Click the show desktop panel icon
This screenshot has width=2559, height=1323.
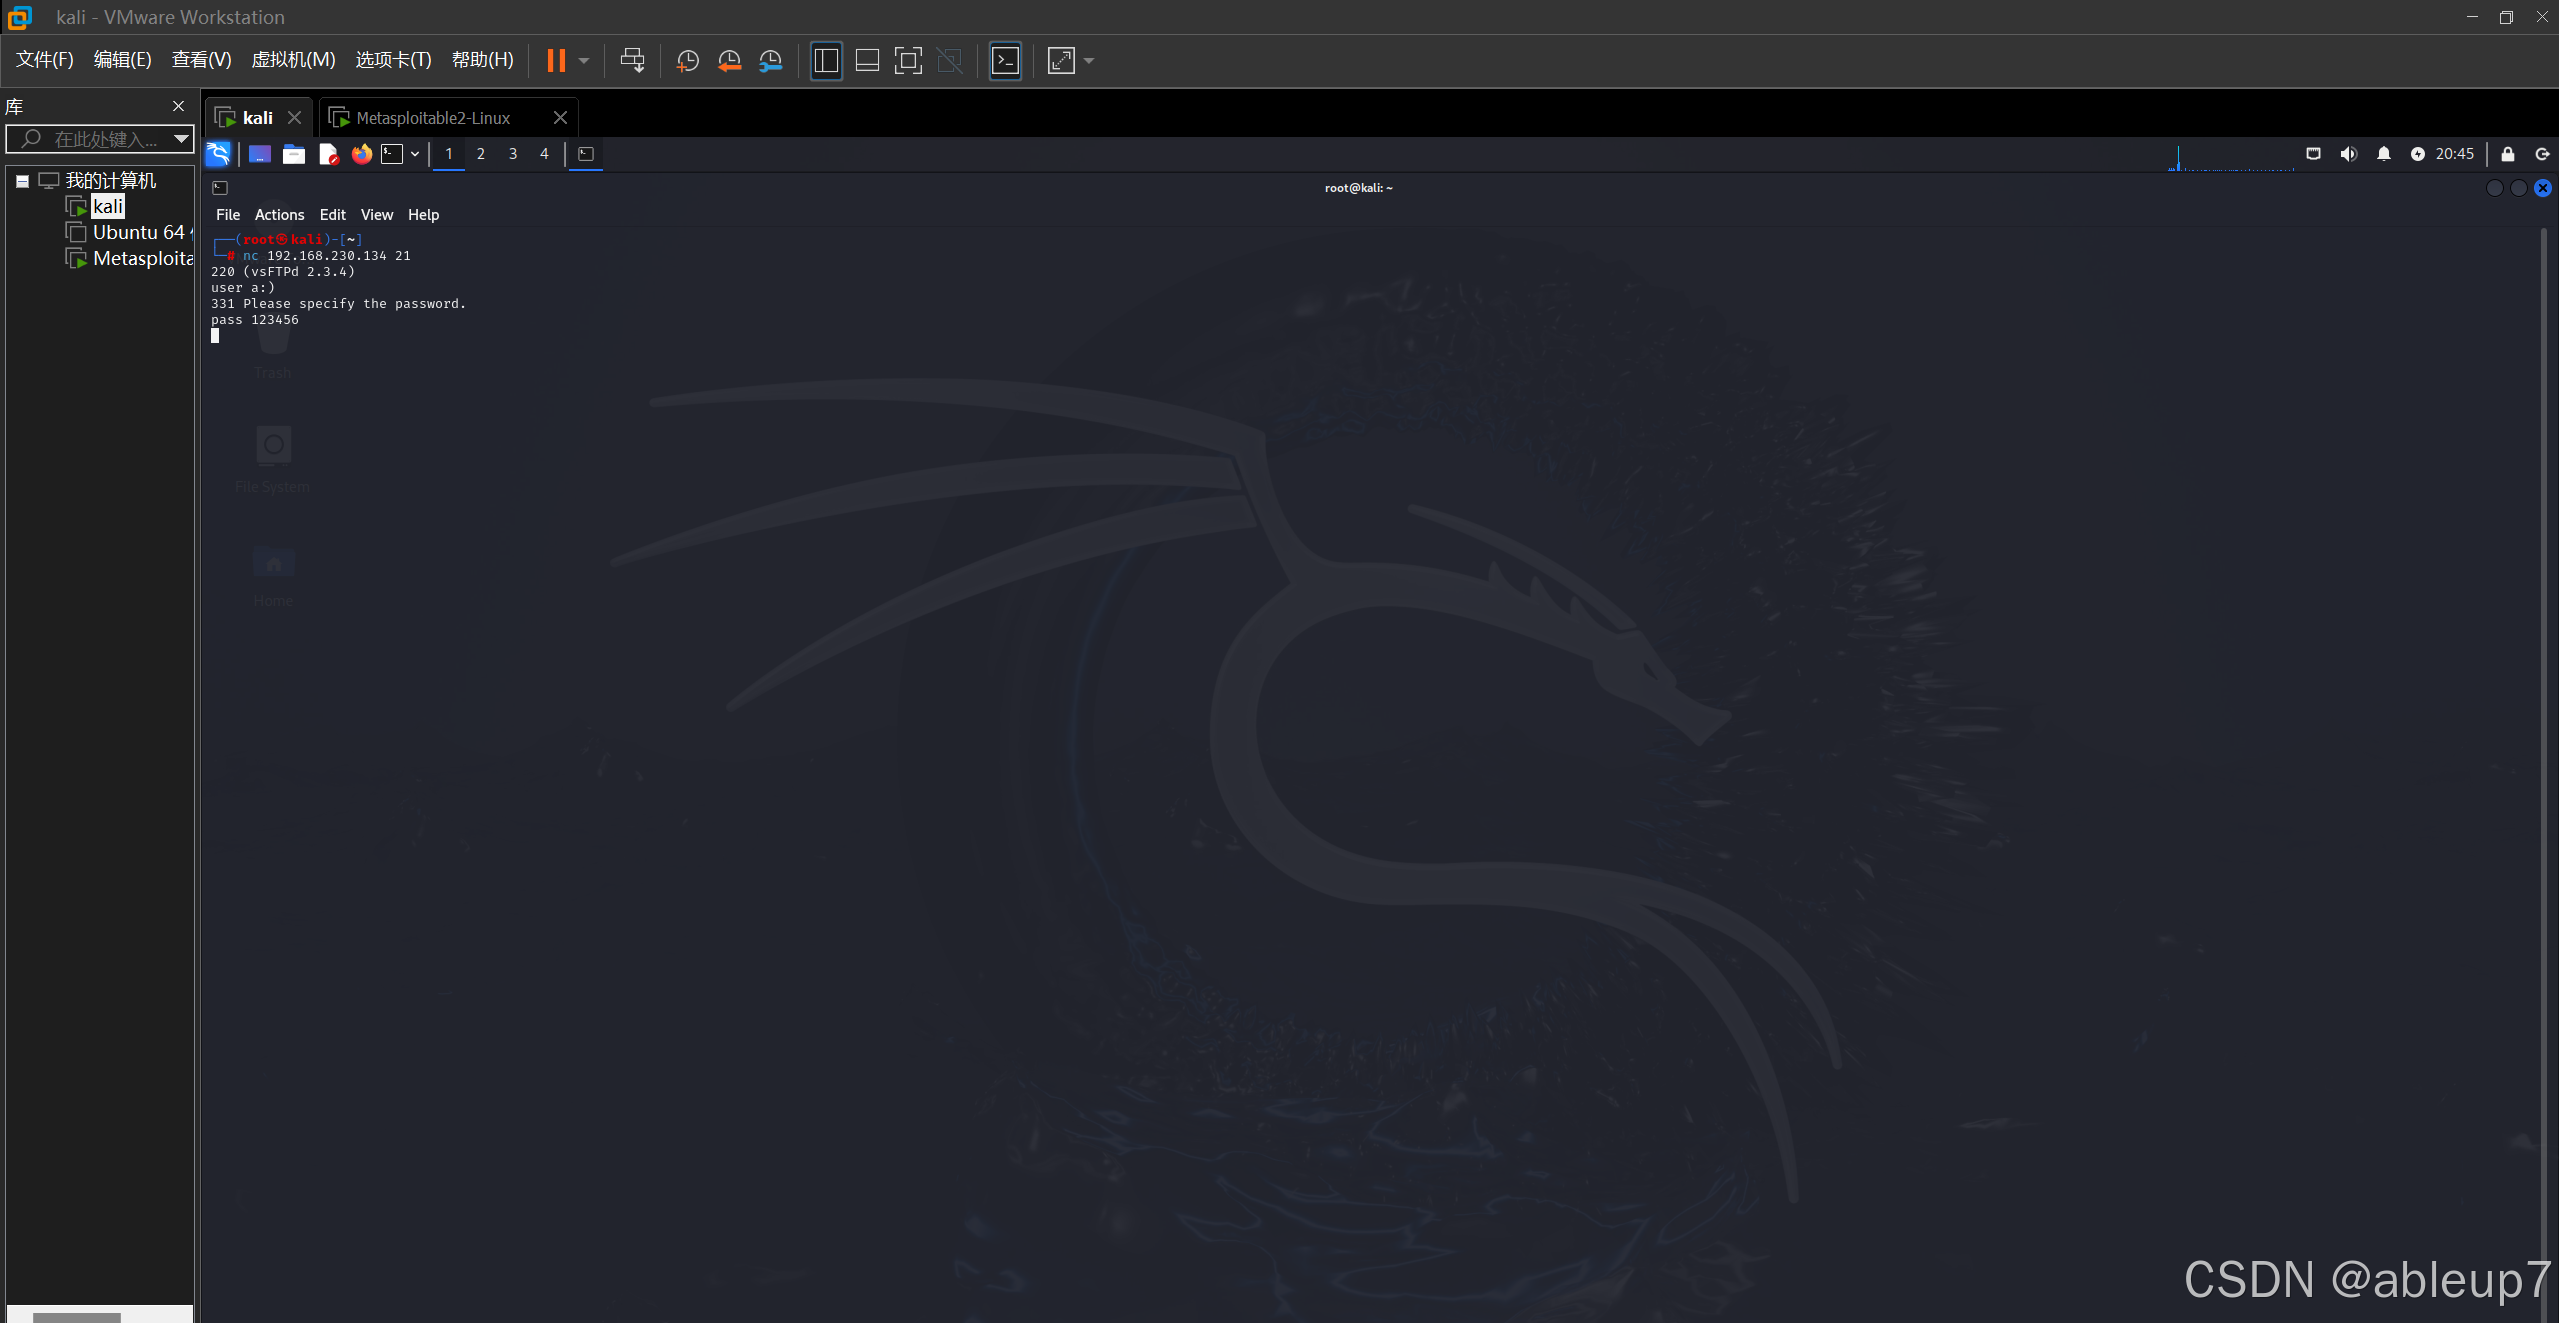click(x=260, y=154)
